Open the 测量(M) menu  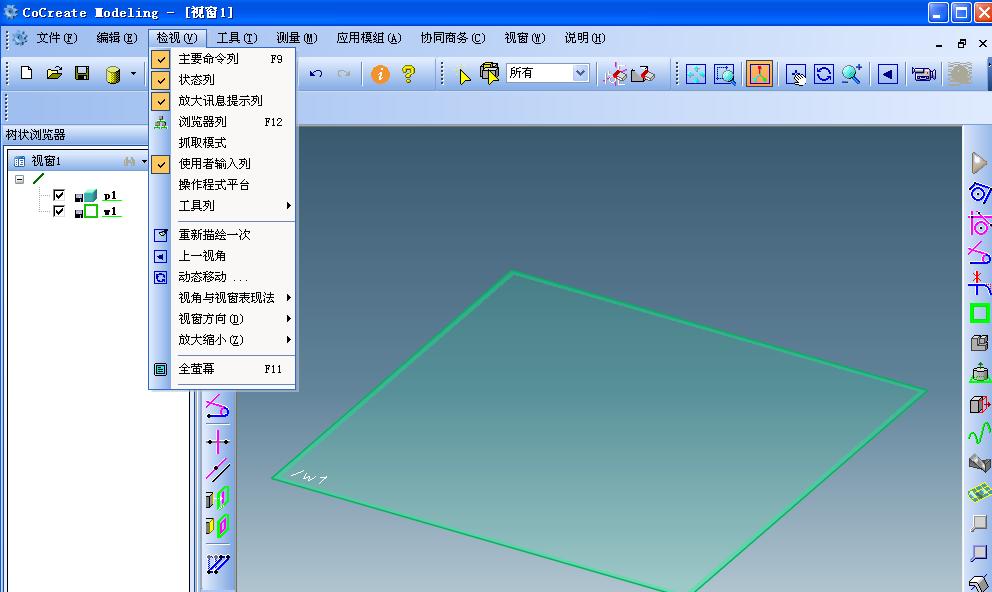pos(297,38)
